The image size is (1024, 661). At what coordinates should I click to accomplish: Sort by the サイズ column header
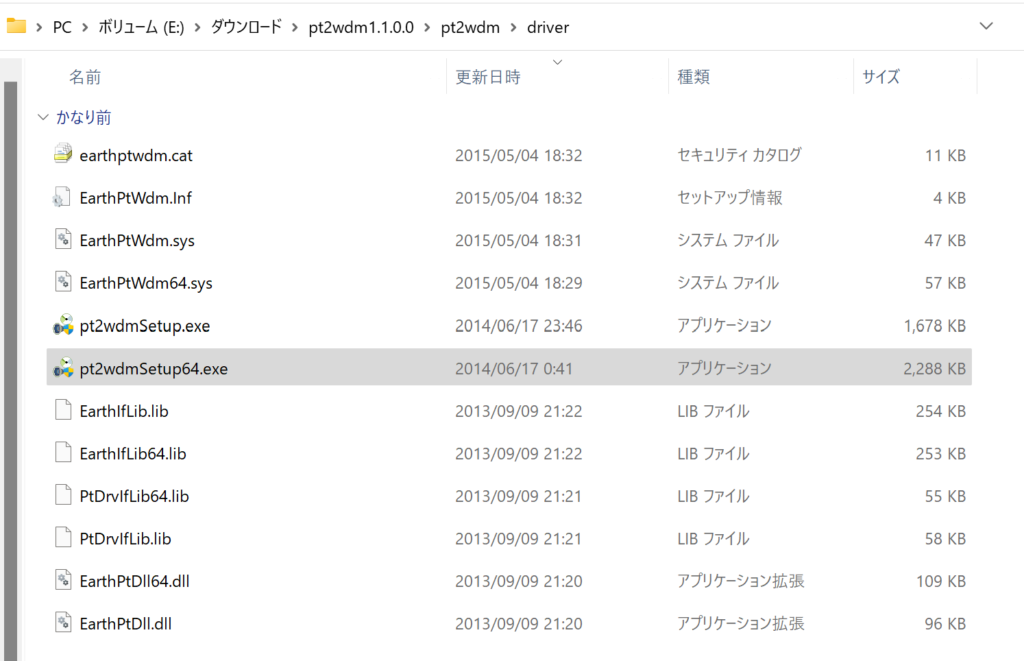pos(881,77)
